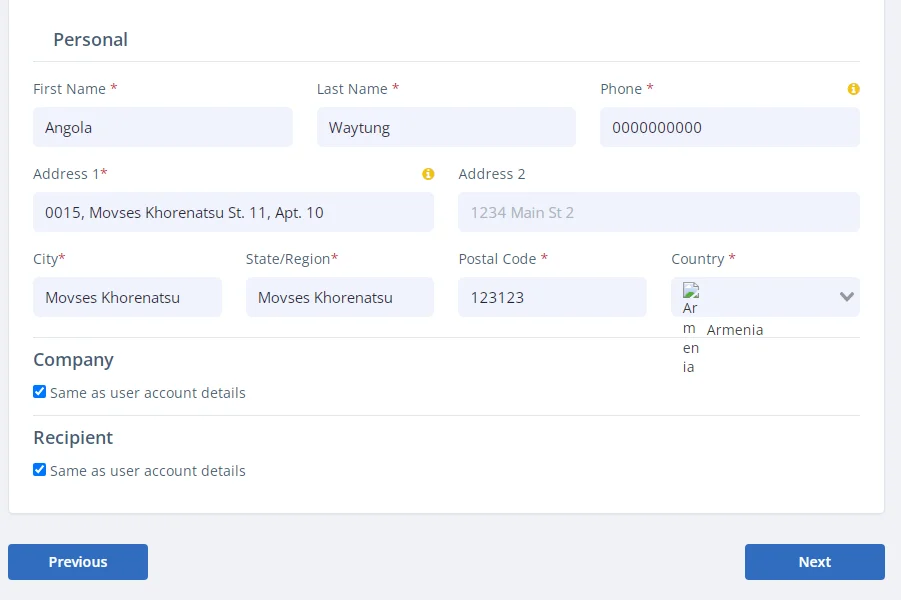
Task: Click the Postal Code field with 123123
Action: [x=552, y=297]
